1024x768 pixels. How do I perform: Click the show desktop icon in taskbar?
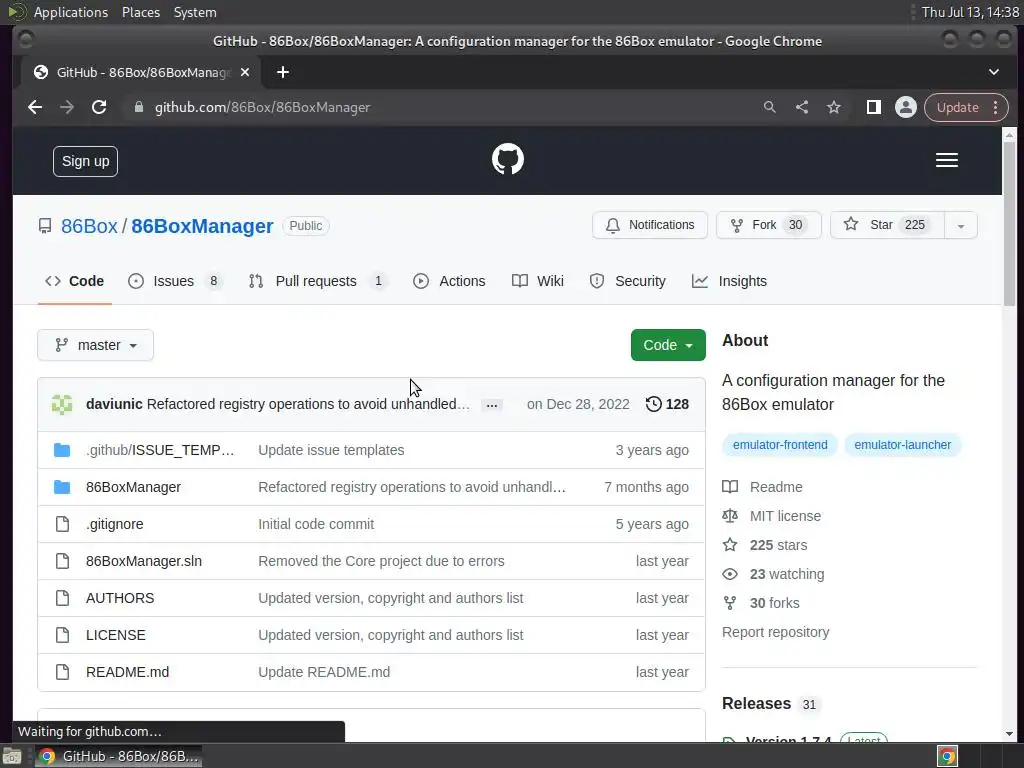12,756
